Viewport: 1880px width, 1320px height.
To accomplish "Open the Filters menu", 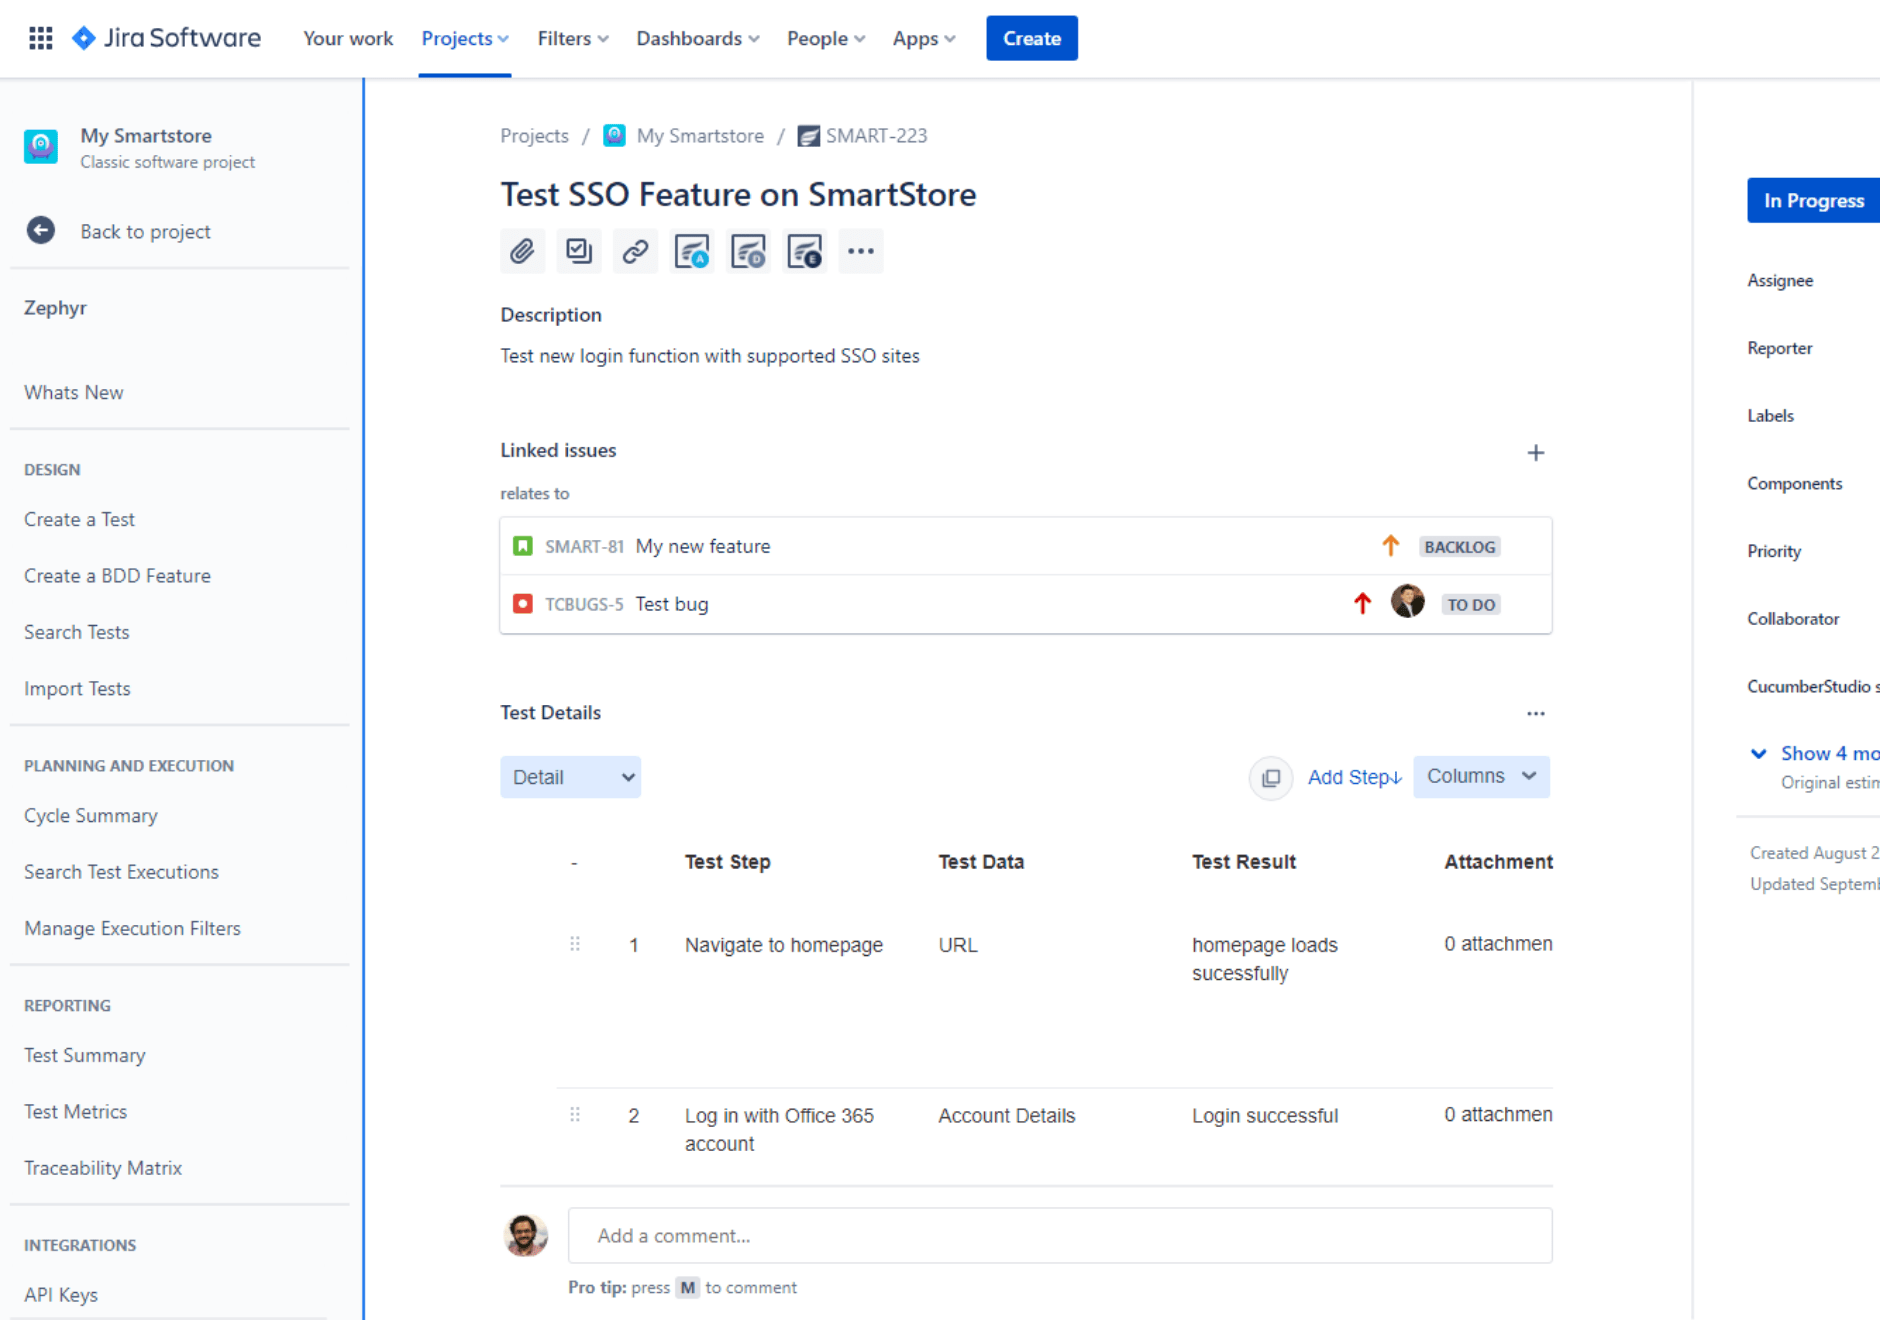I will tap(572, 38).
